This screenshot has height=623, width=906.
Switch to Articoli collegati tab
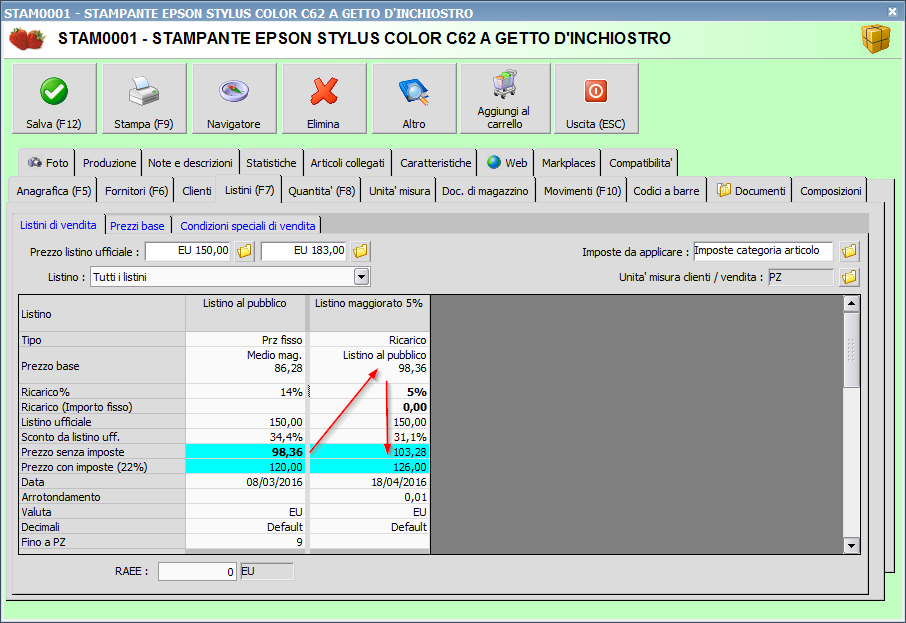click(x=347, y=163)
